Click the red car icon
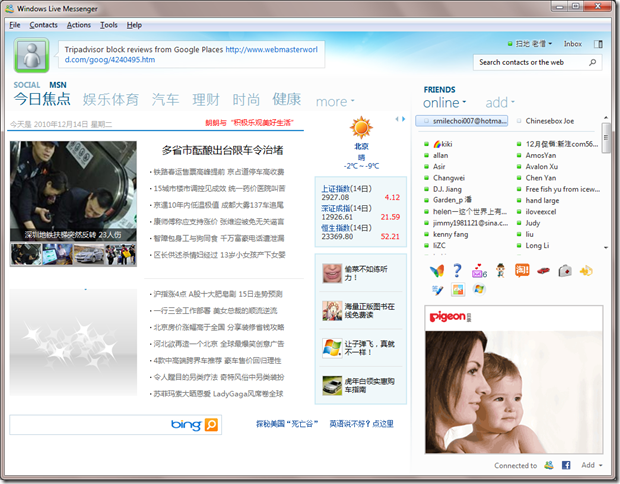 point(543,270)
